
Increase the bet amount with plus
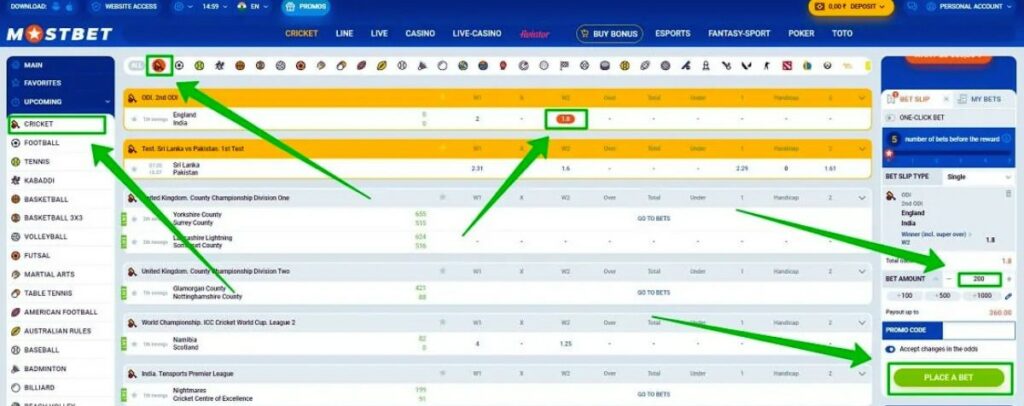point(1008,279)
